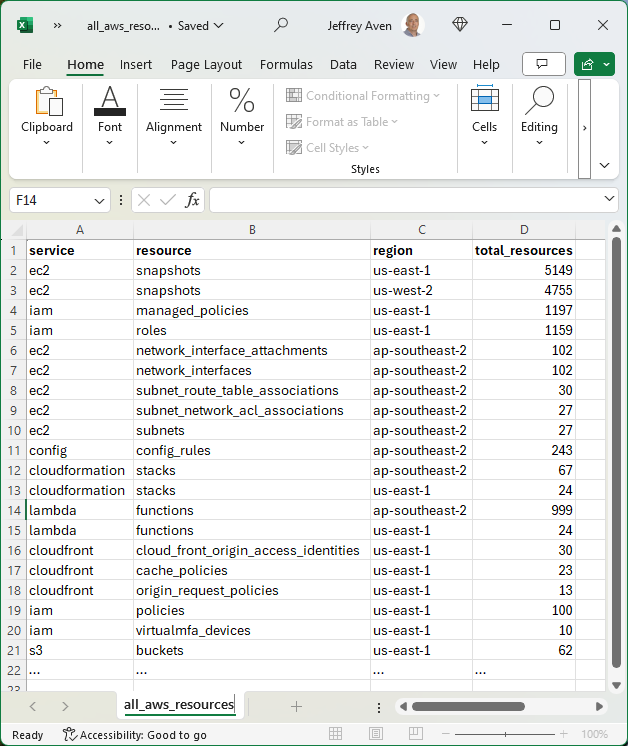Switch to the Formulas tab
Image resolution: width=628 pixels, height=746 pixels.
point(286,64)
